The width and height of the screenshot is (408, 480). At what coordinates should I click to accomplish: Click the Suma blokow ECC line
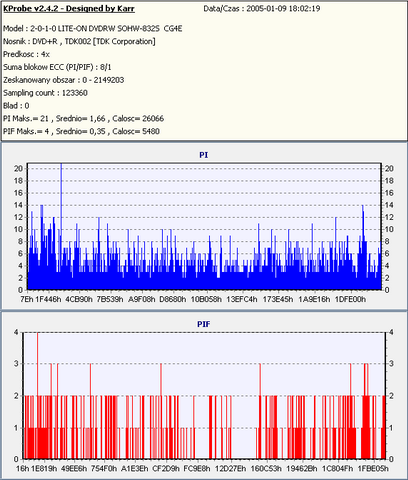(57, 67)
